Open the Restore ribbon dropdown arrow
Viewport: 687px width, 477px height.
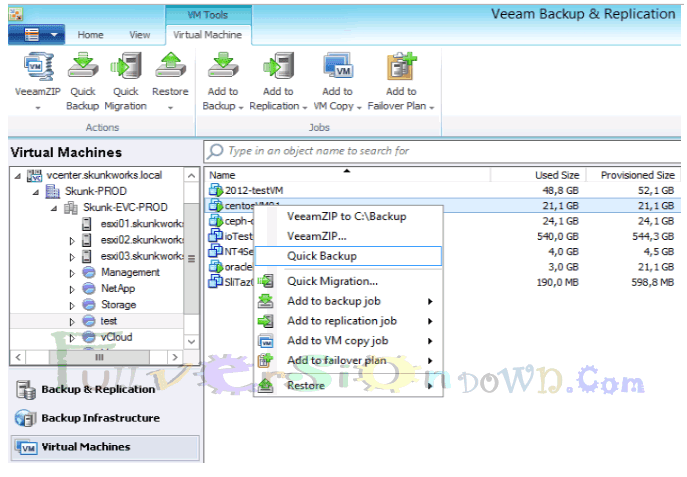(170, 107)
